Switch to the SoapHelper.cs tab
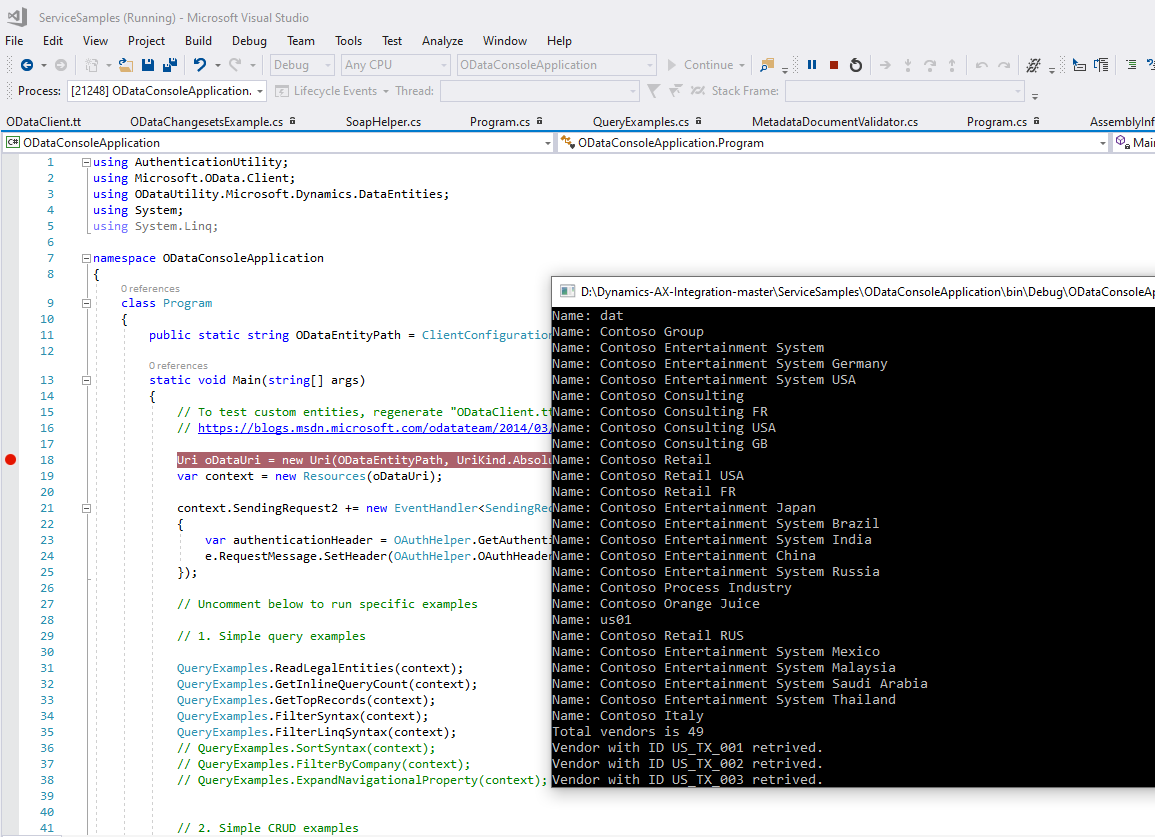This screenshot has height=837, width=1155. 383,122
